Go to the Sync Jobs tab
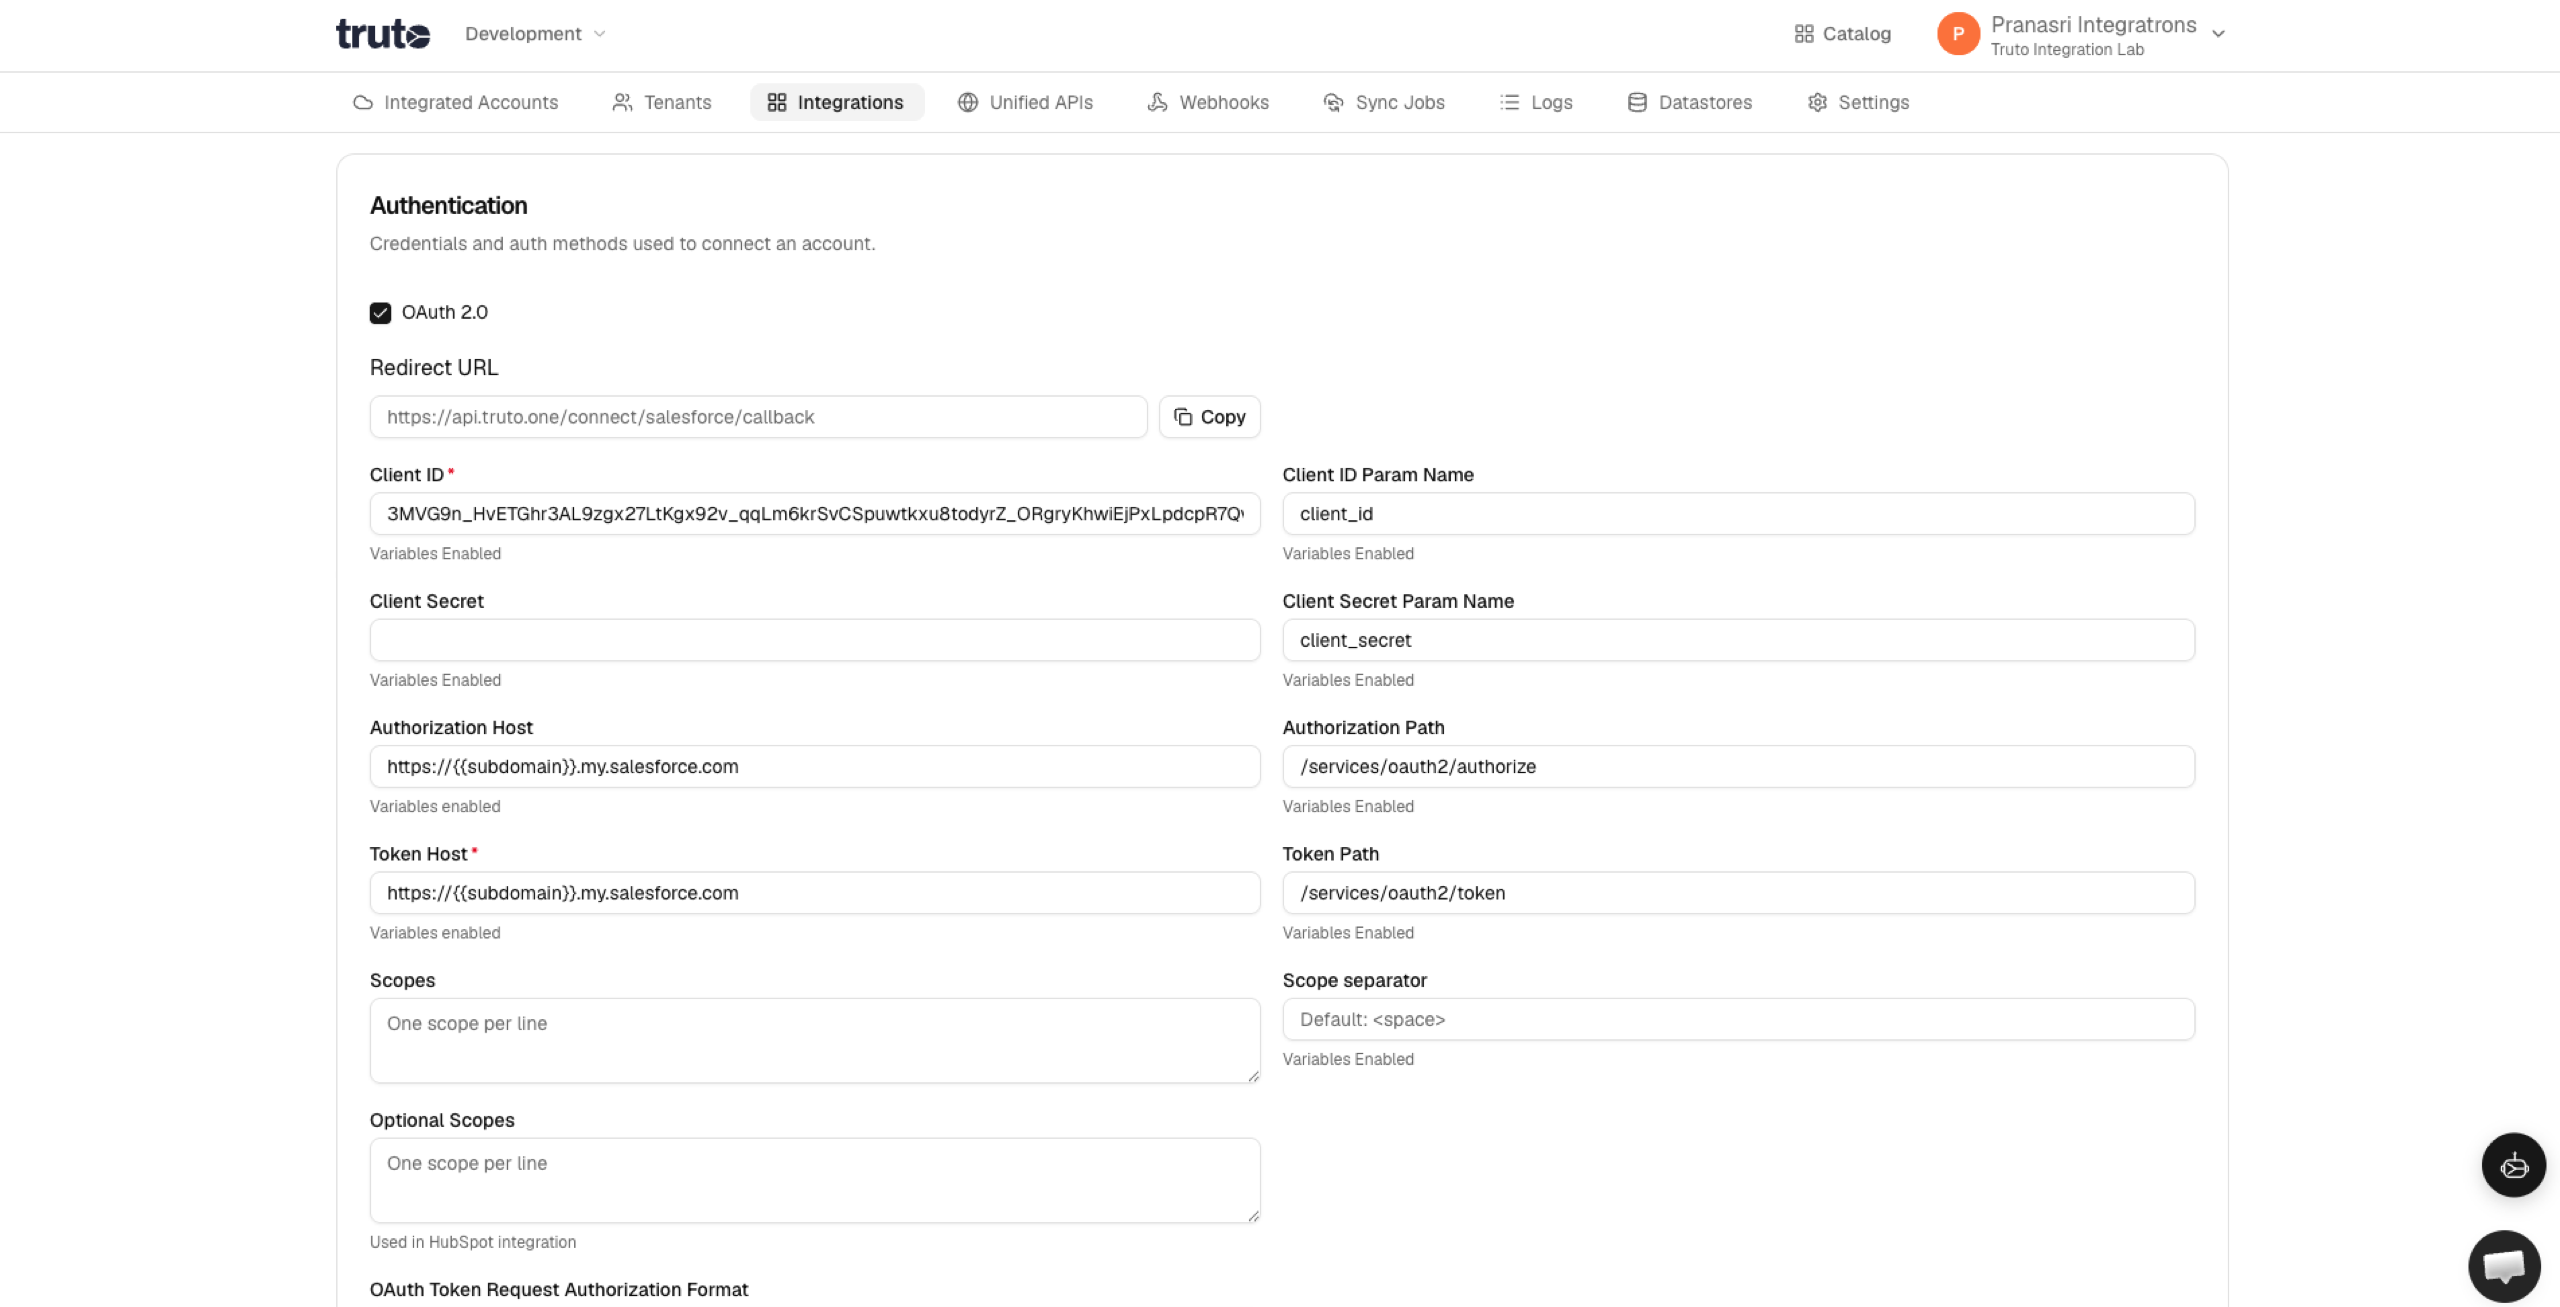The height and width of the screenshot is (1307, 2560). tap(1384, 102)
